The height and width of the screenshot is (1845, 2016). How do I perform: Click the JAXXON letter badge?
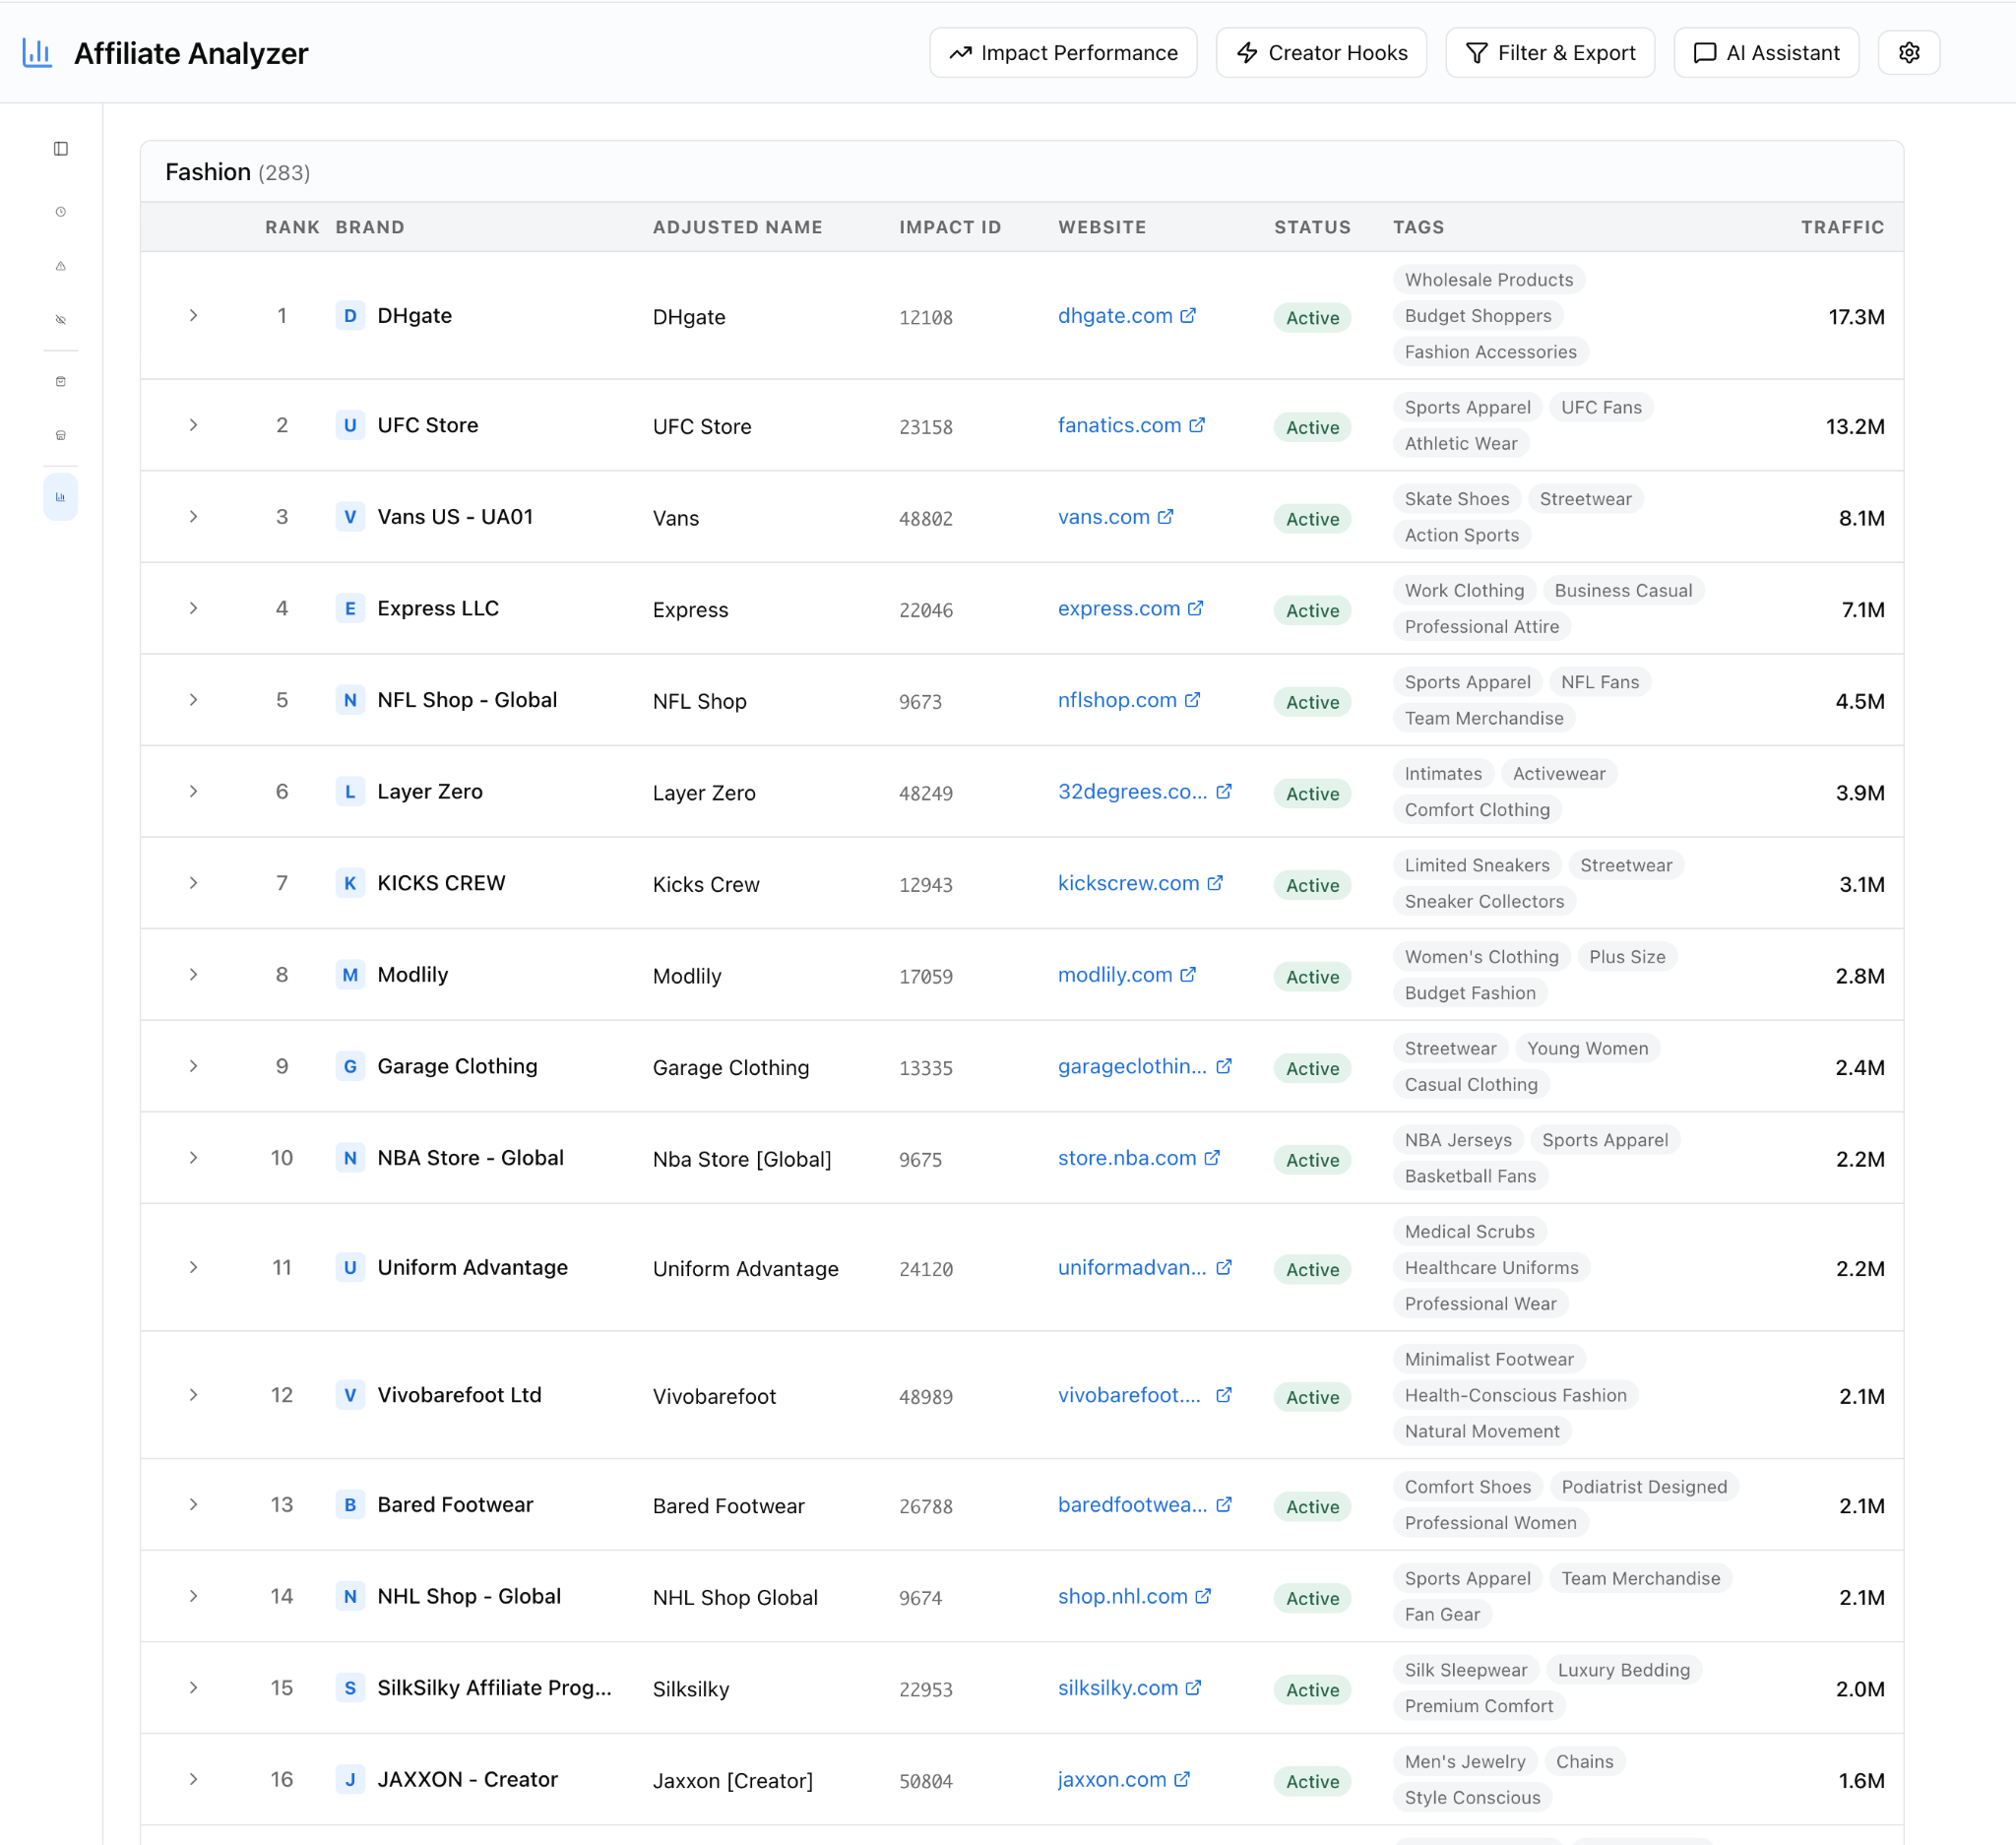[x=350, y=1780]
